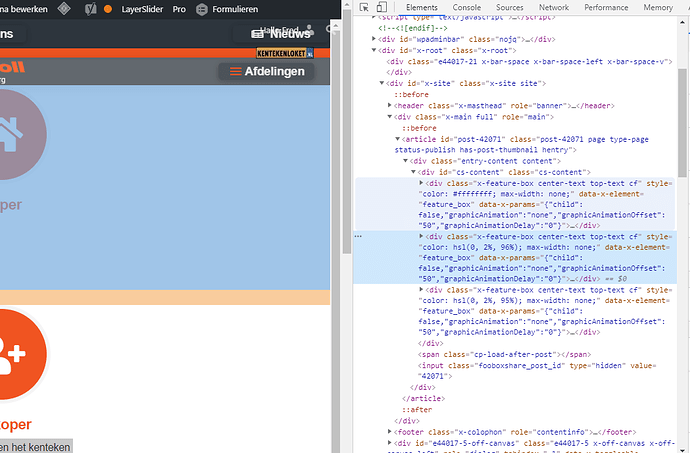Screen dimensions: 690x453
Task: Click the grey house circle icon
Action: [x=20, y=135]
